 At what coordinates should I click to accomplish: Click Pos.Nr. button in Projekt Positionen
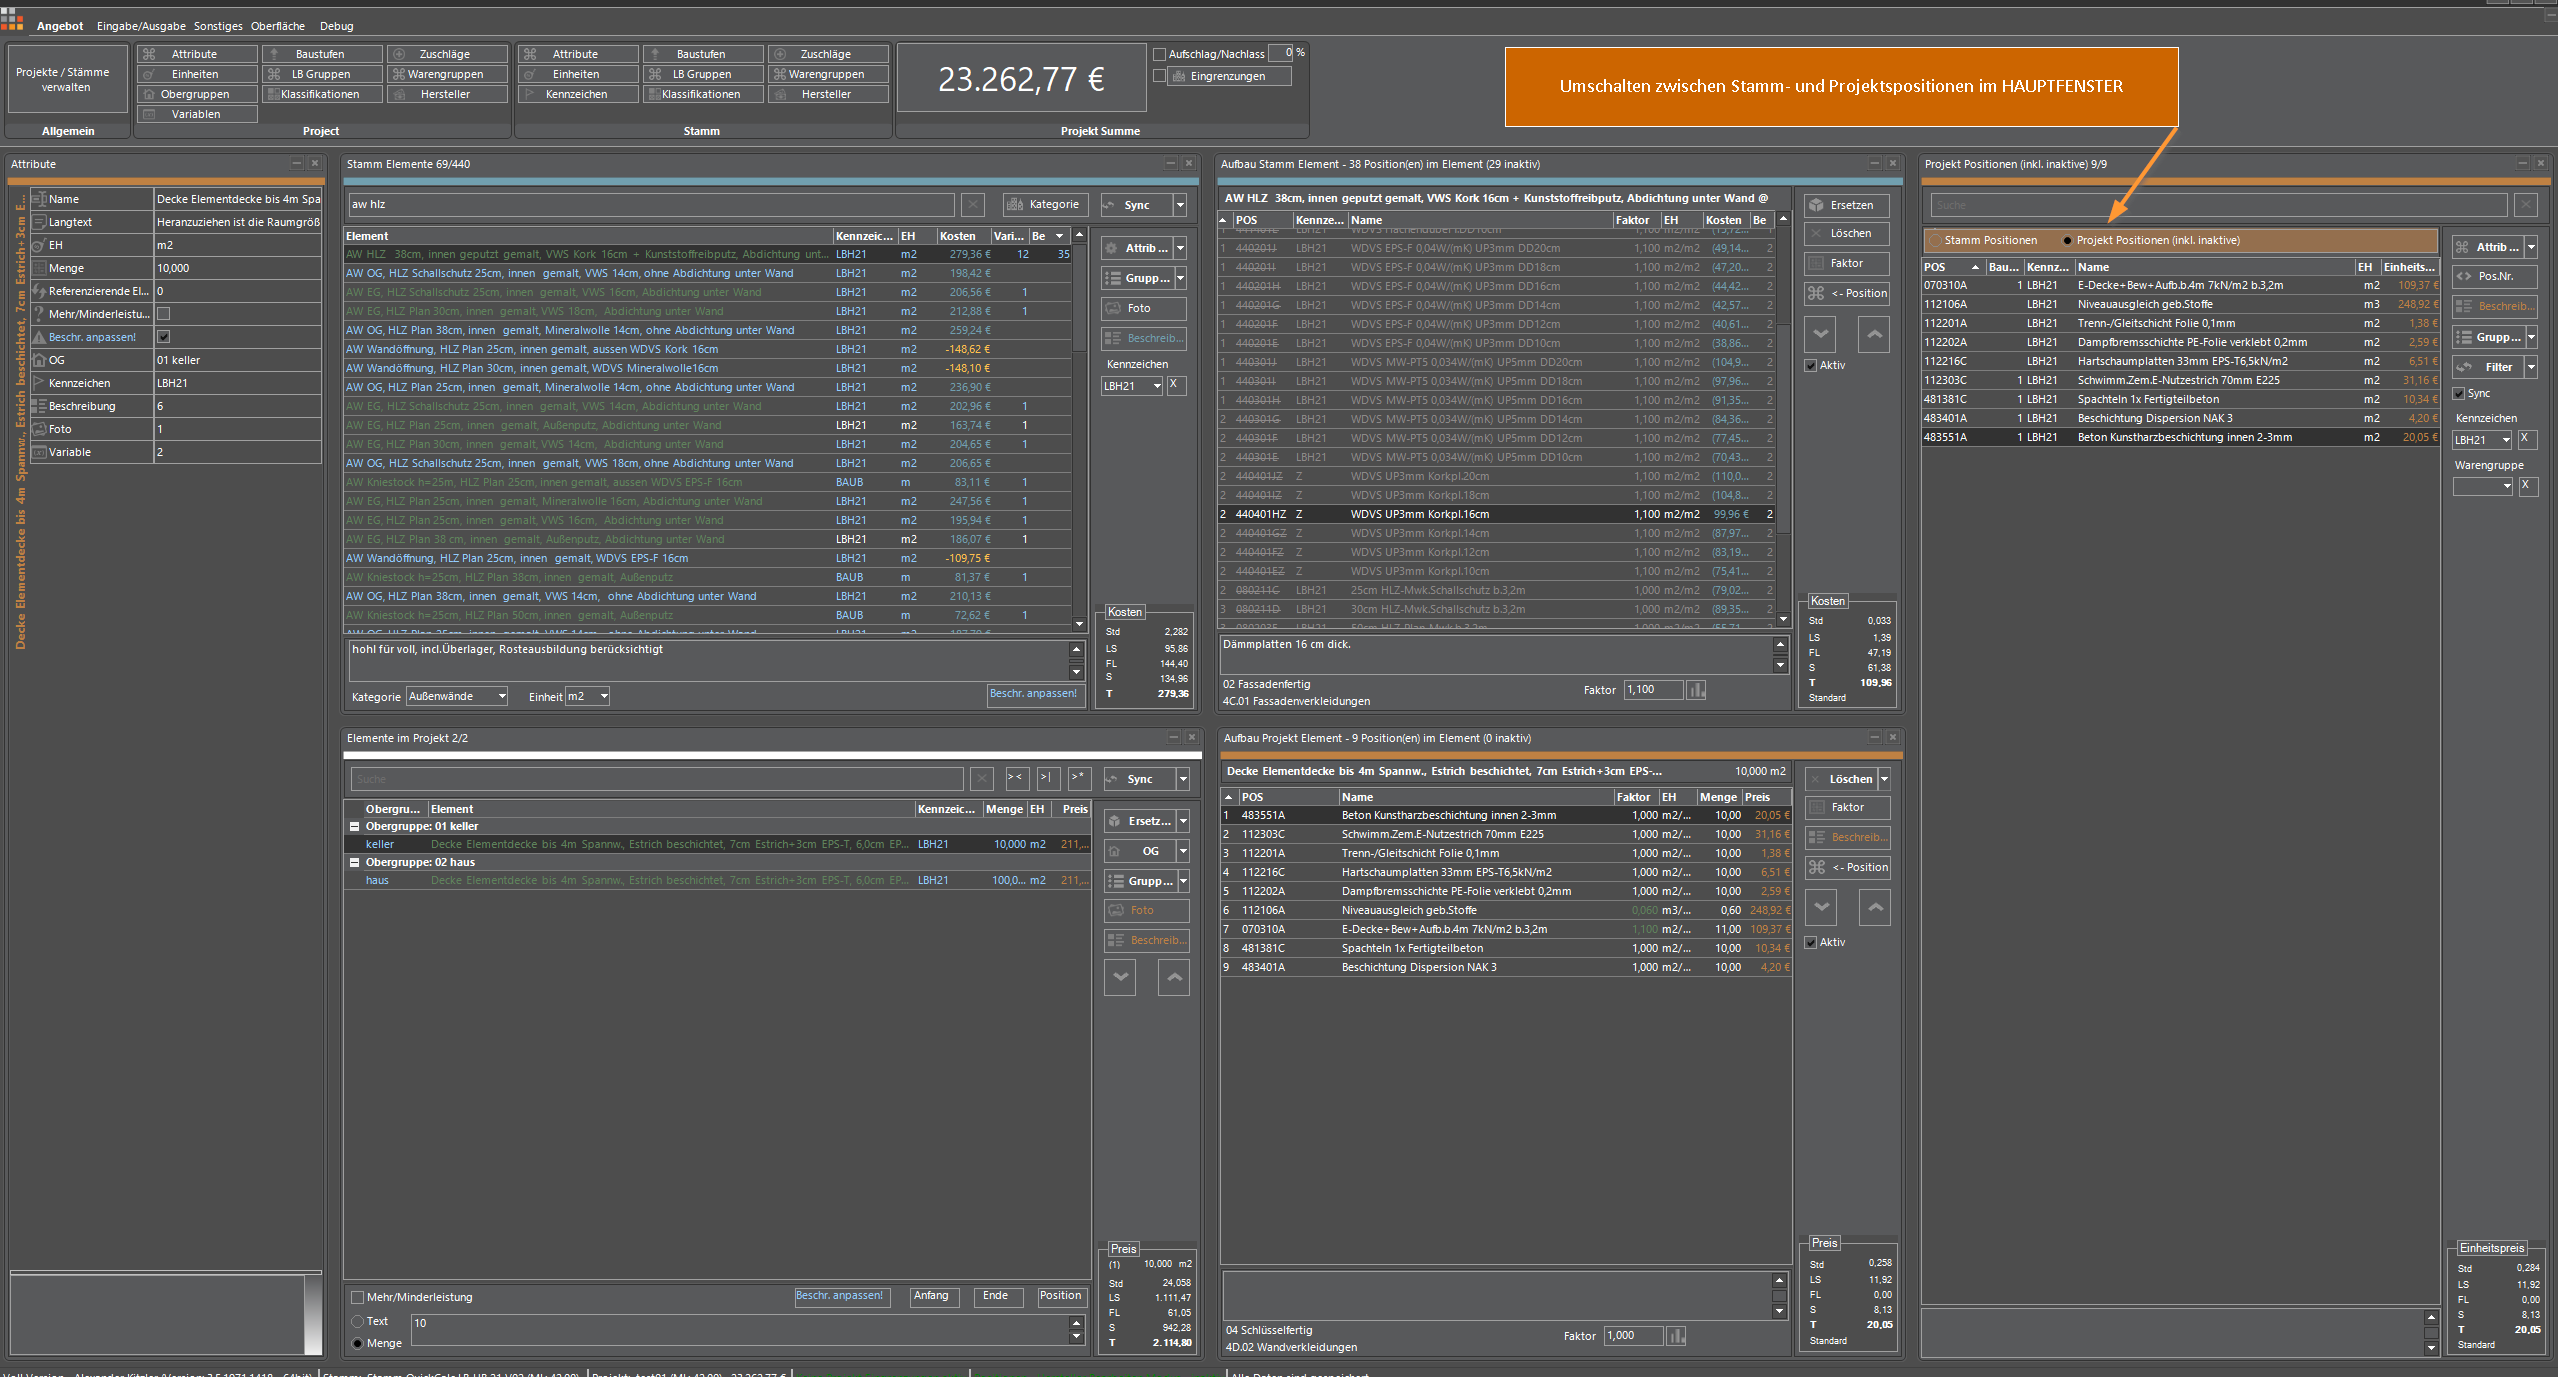pyautogui.click(x=2494, y=276)
